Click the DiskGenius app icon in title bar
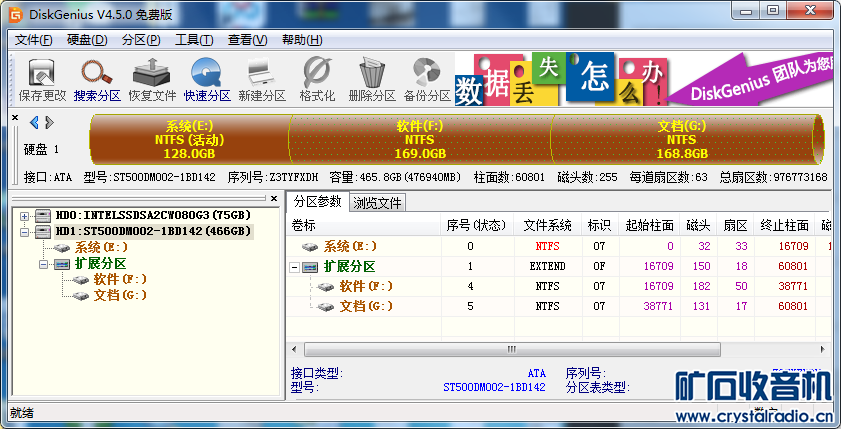841x429 pixels. [16, 14]
